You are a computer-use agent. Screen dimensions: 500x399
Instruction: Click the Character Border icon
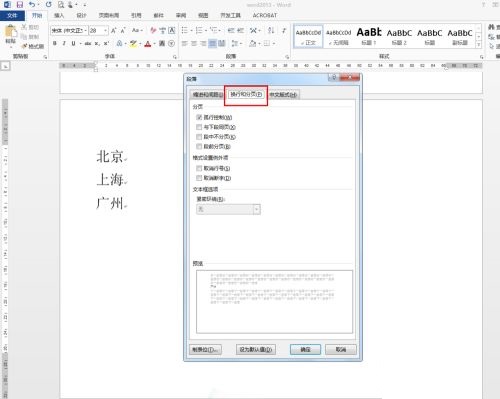point(172,31)
